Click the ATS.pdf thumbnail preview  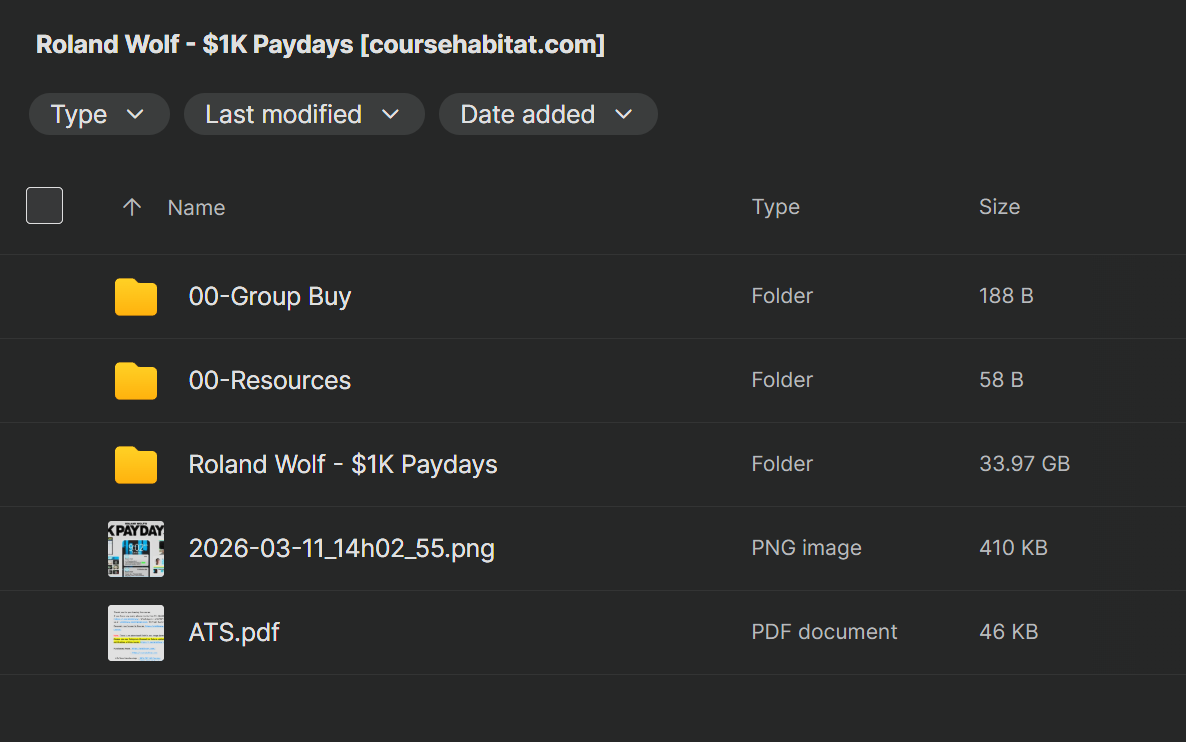pos(136,632)
